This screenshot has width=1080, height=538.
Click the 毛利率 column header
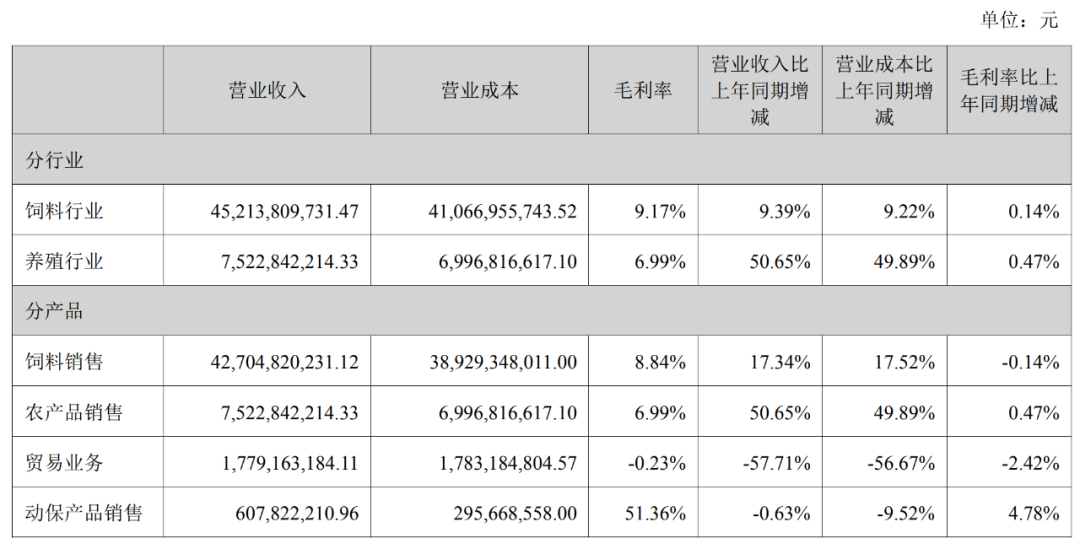point(643,90)
